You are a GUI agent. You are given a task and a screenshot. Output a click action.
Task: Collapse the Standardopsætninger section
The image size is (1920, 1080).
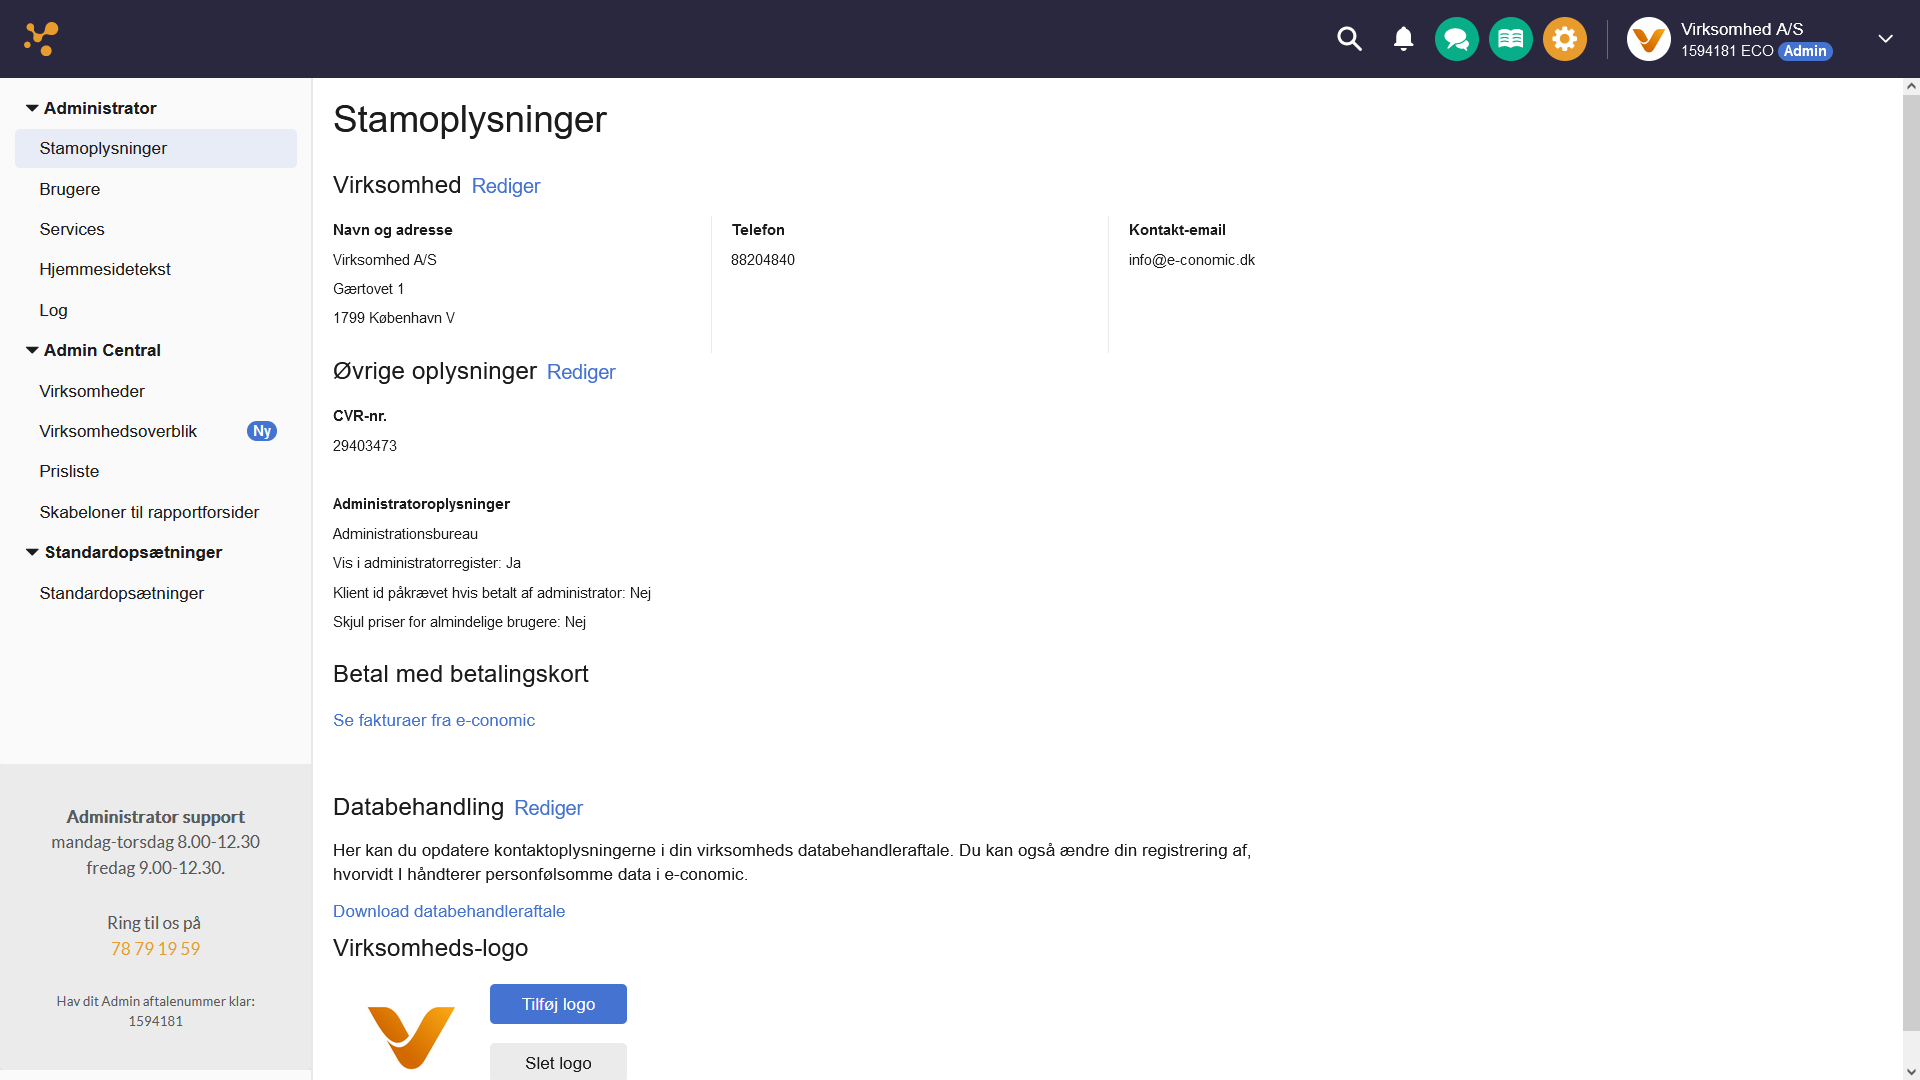(x=33, y=552)
